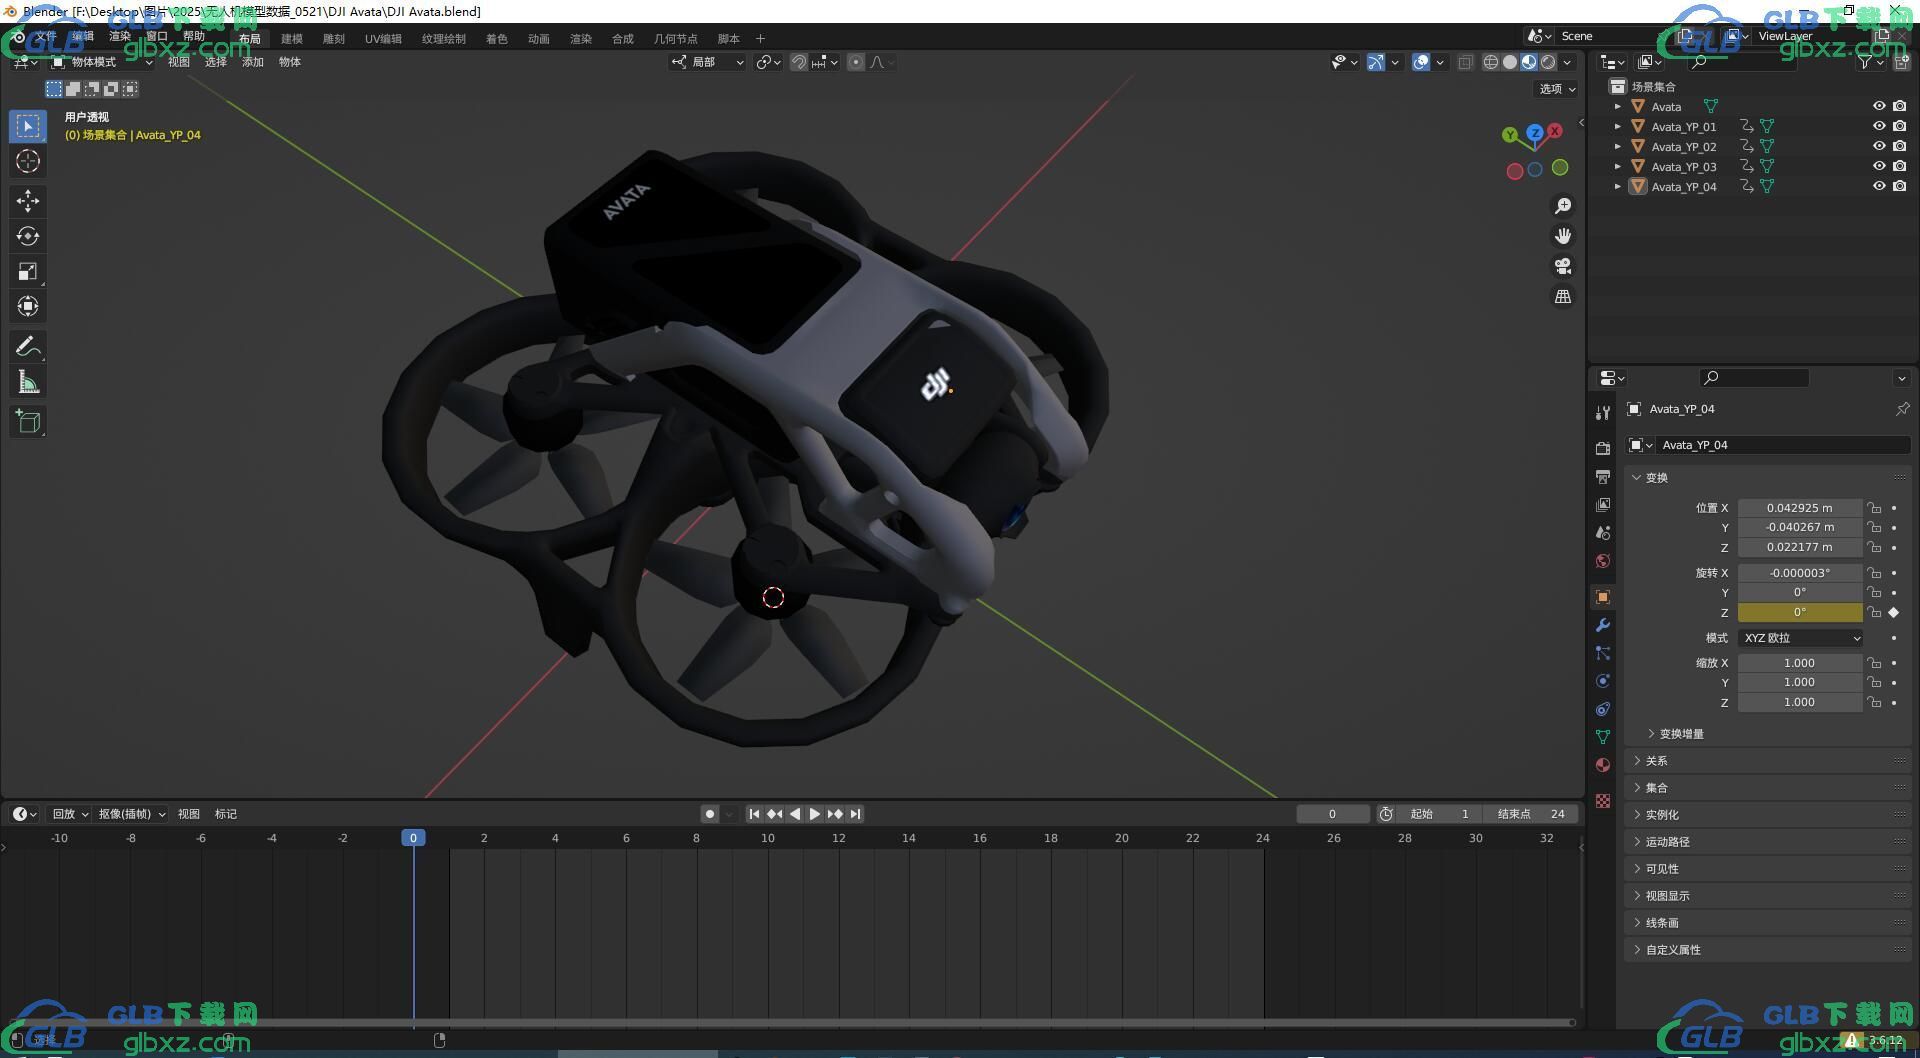Open the 选项 button in viewport

tap(1556, 89)
